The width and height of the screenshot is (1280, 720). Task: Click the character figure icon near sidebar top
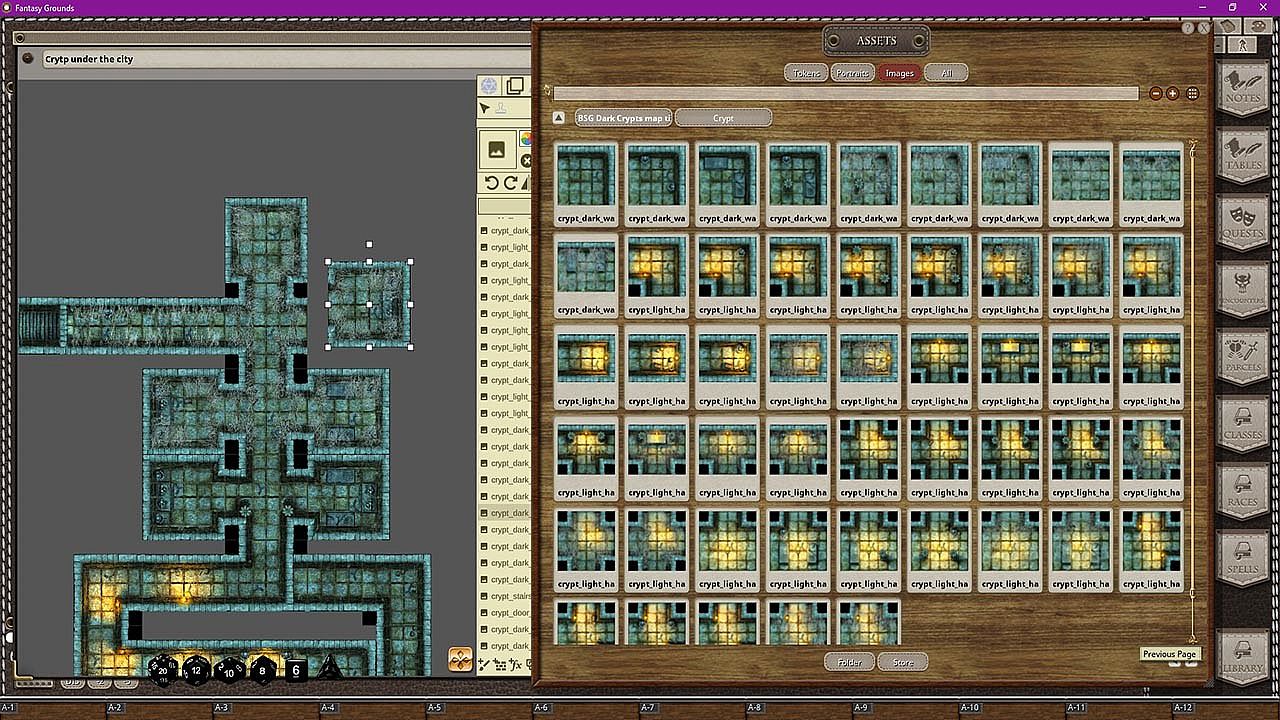point(1243,45)
